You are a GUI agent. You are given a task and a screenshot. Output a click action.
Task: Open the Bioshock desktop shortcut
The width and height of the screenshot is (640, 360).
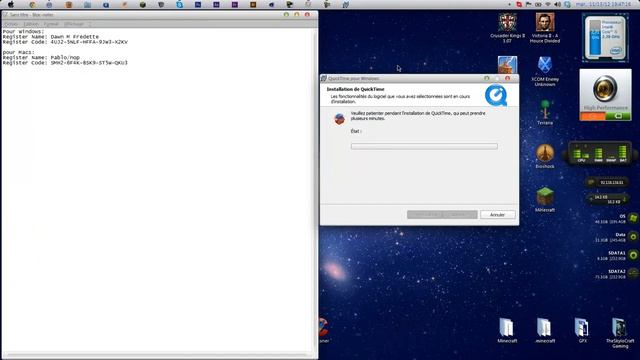545,156
